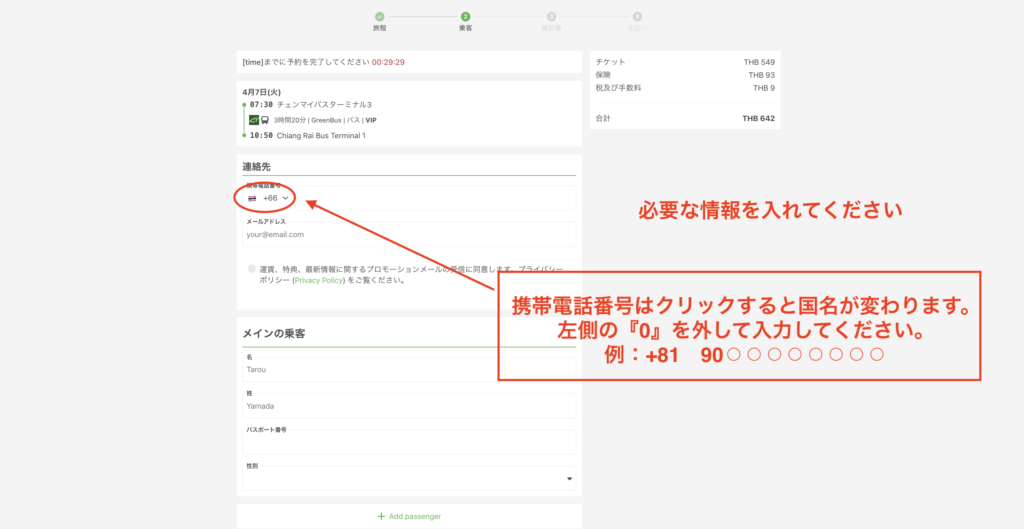
Task: Click the 00:29:29 countdown timer
Action: click(x=388, y=63)
